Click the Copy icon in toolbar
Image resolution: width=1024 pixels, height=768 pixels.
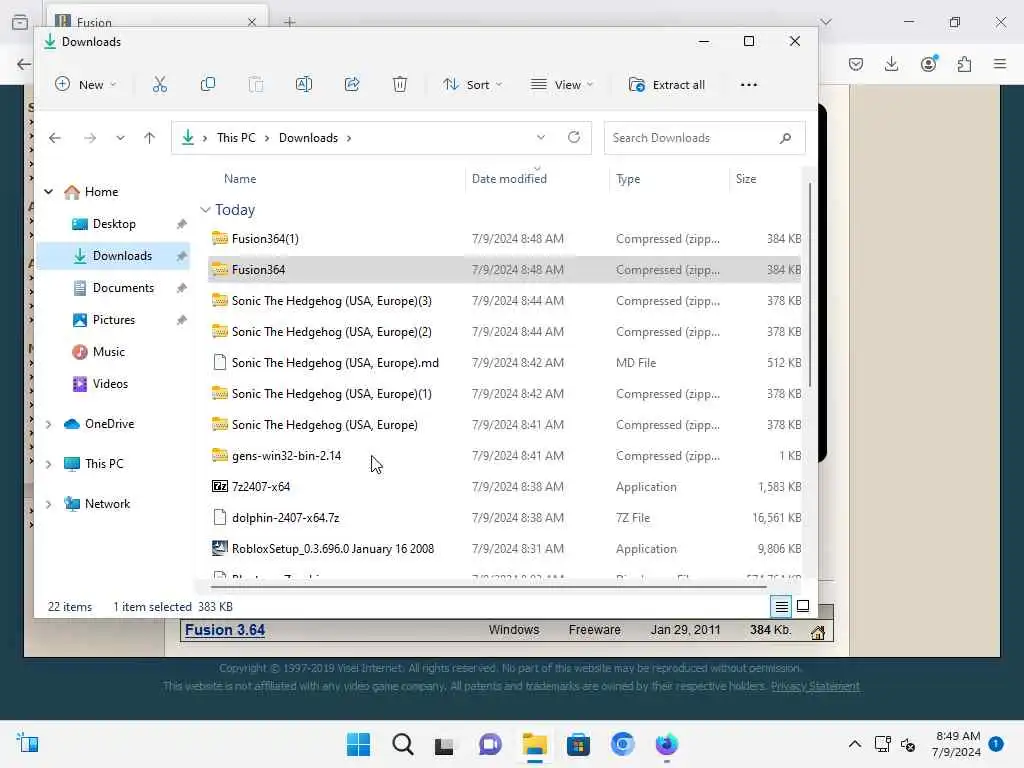tap(208, 84)
